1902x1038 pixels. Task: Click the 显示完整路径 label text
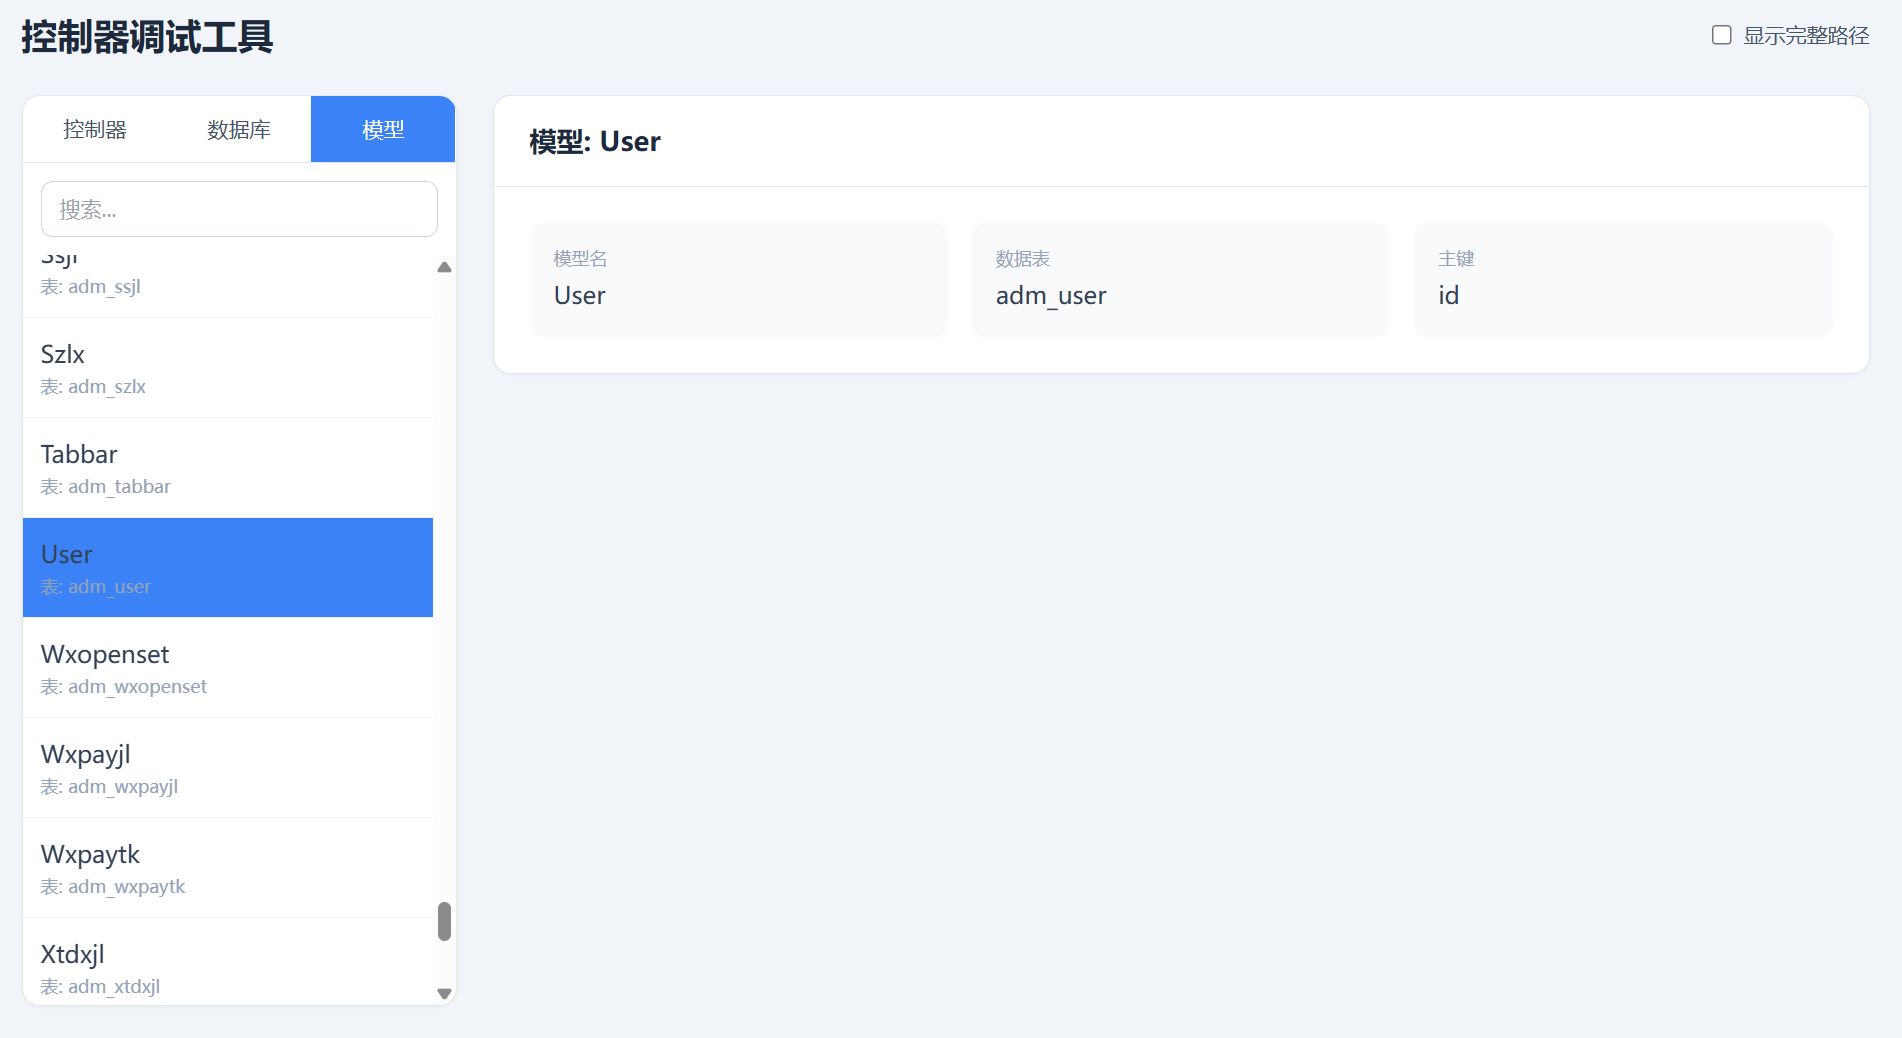coord(1806,36)
